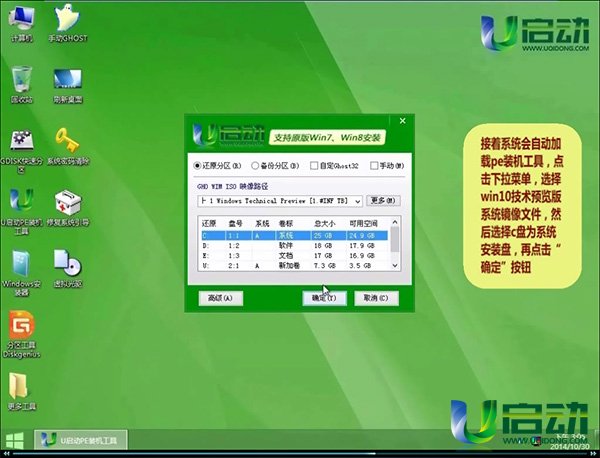
Task: Expand the image path dropdown
Action: point(357,201)
